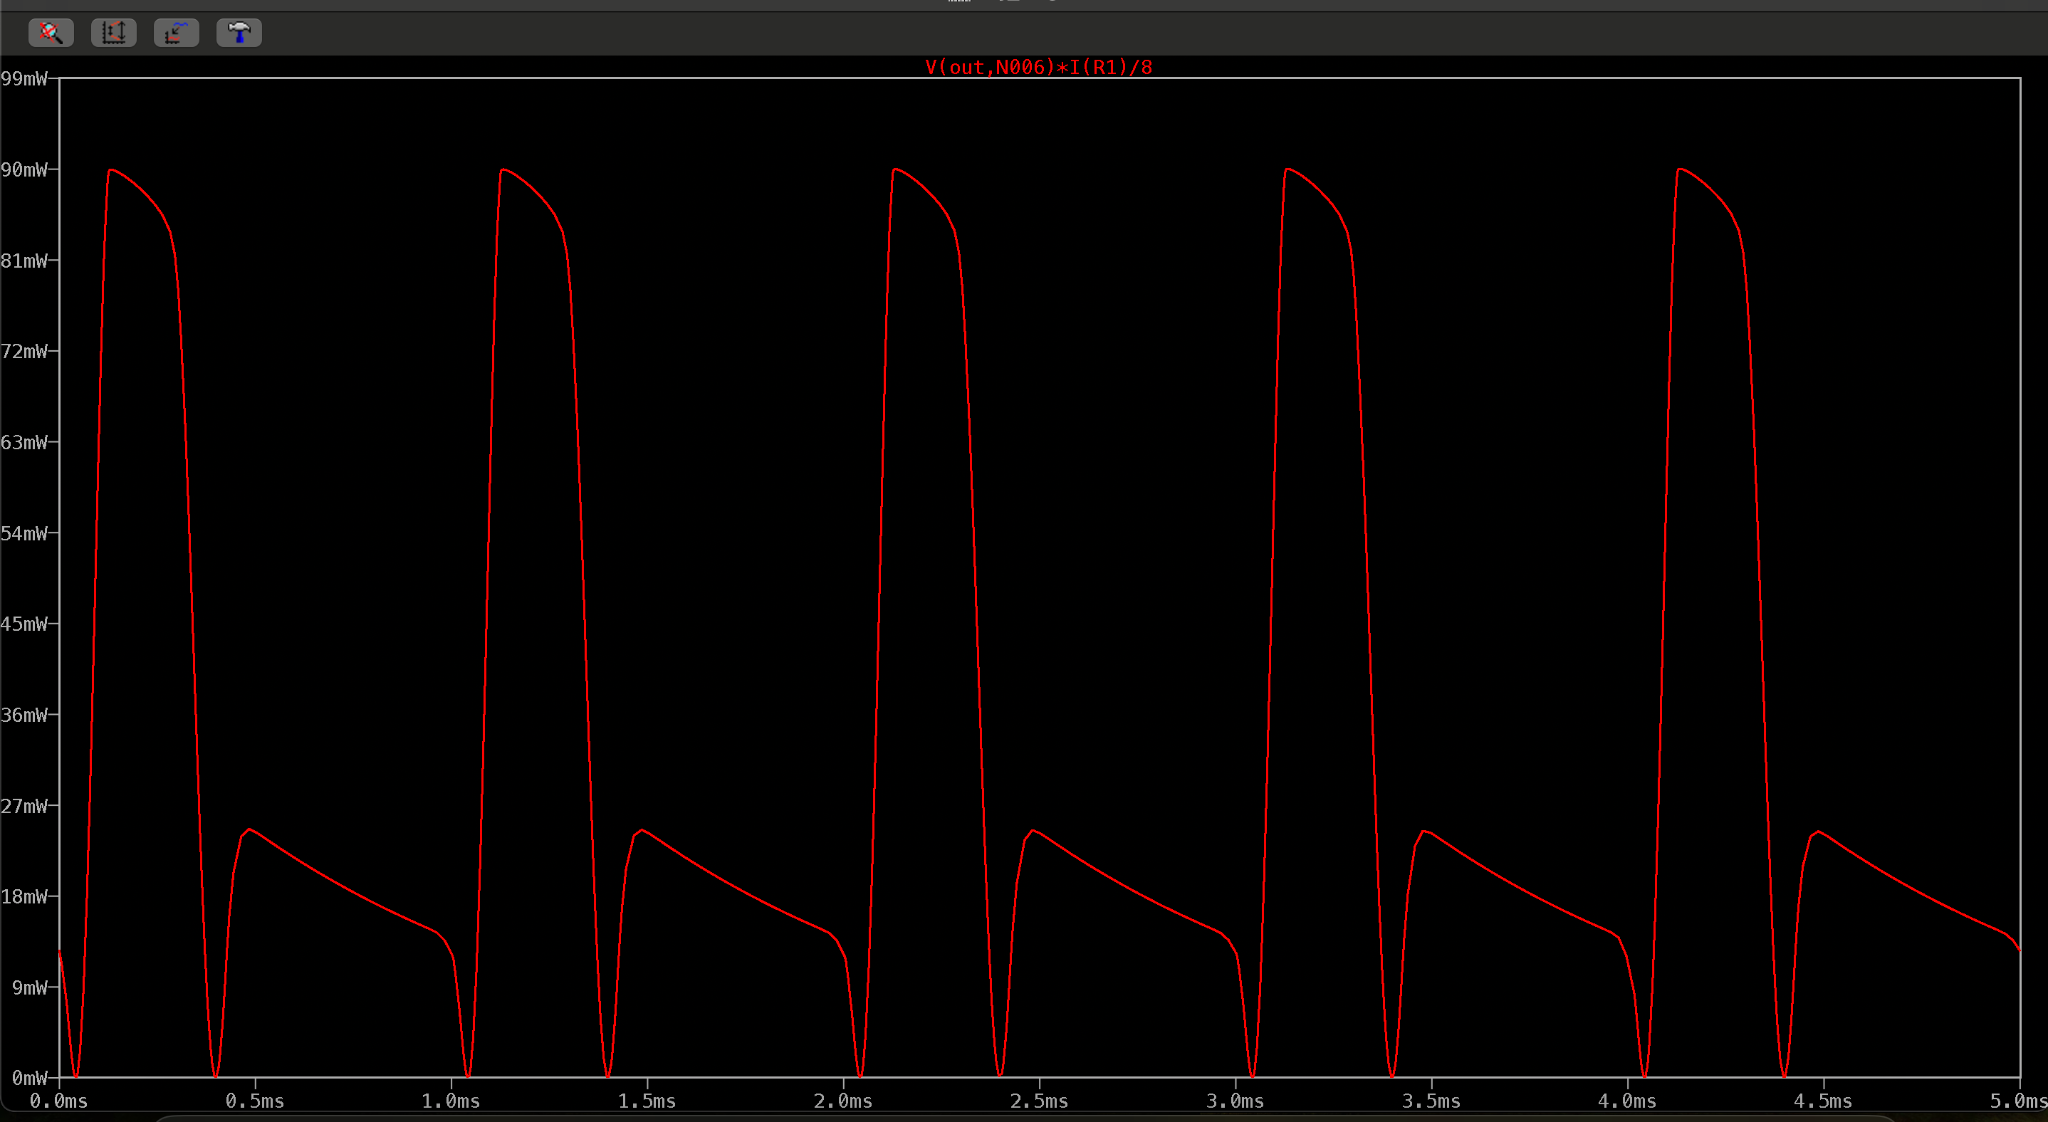Click the 0.0ms time axis label
This screenshot has height=1122, width=2048.
59,1101
